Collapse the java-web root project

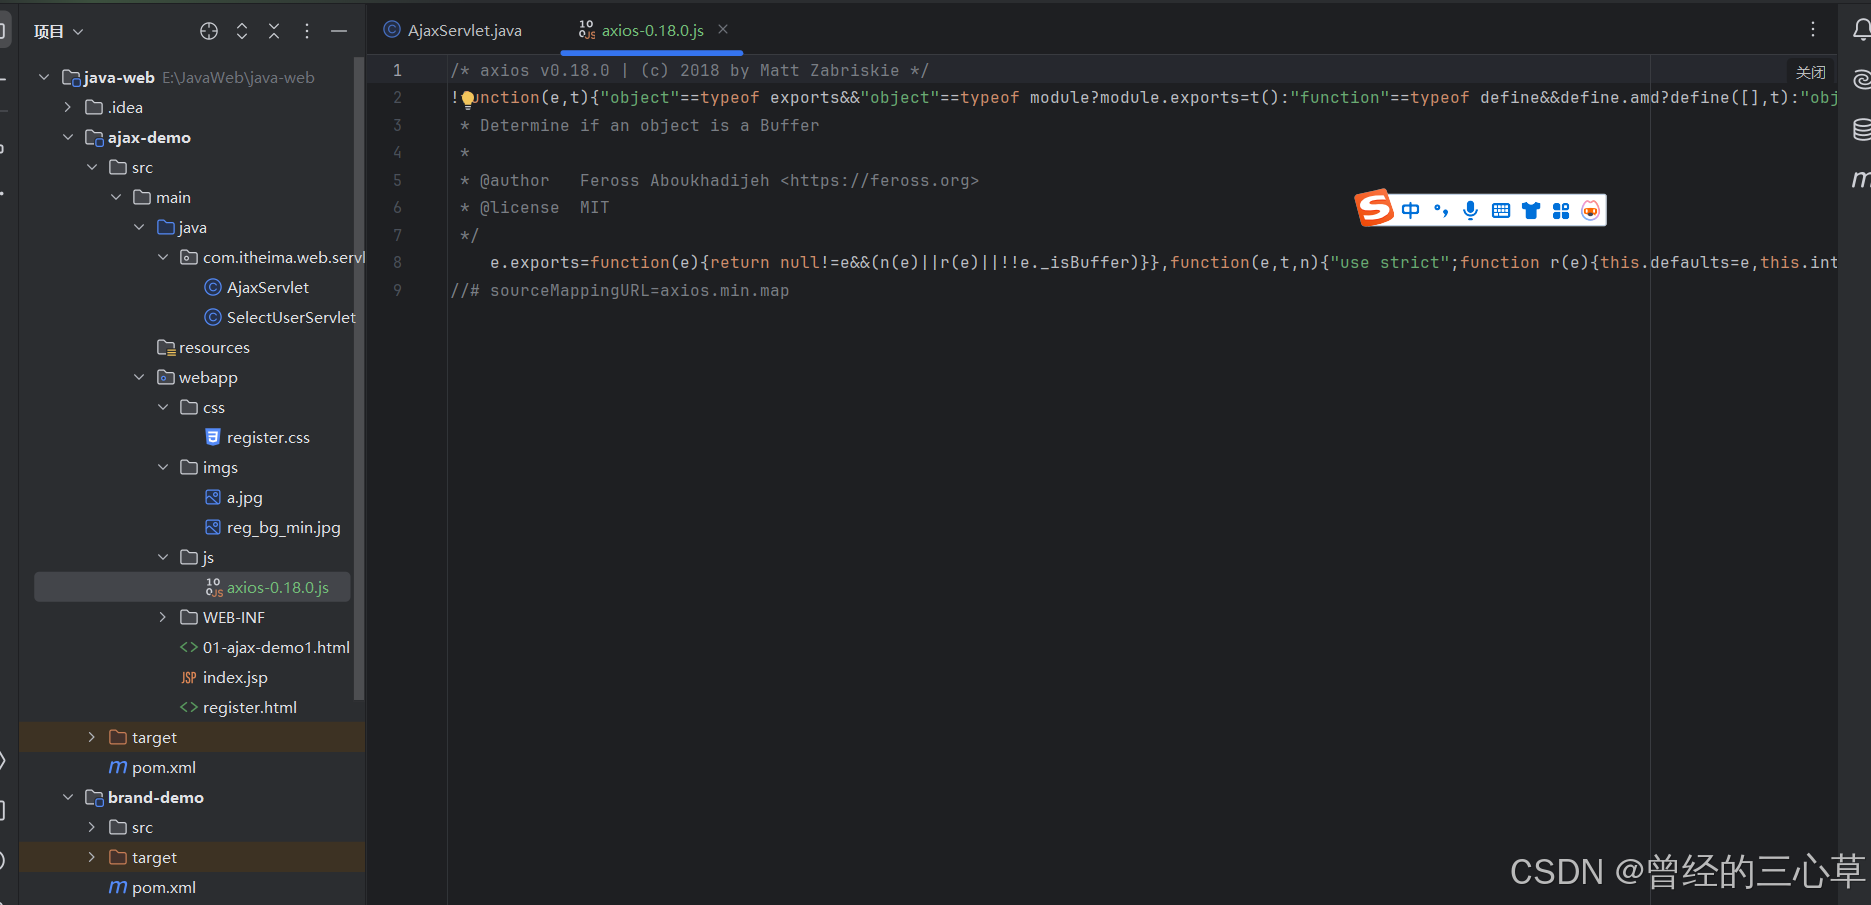pos(44,77)
